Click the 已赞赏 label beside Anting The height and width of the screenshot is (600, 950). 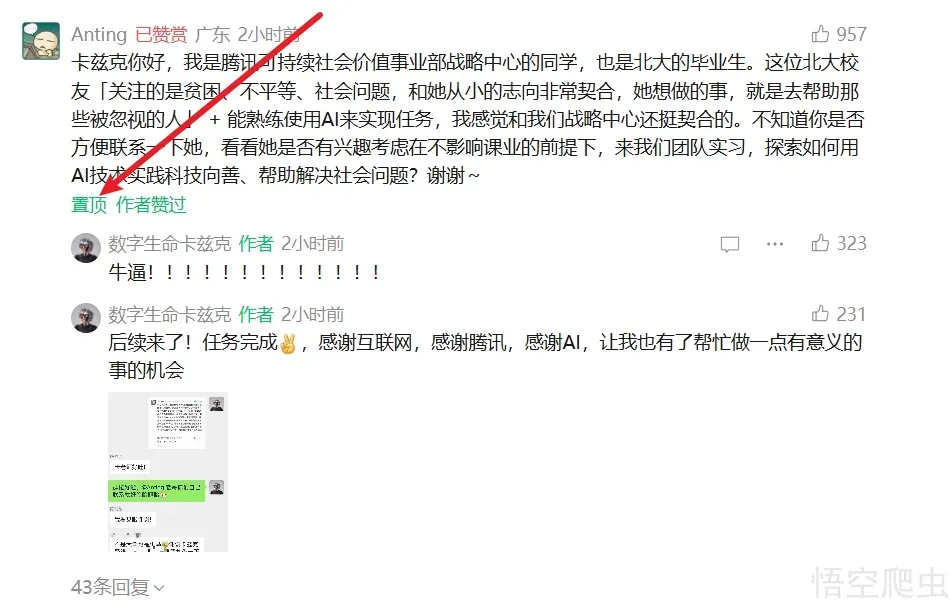click(x=161, y=35)
